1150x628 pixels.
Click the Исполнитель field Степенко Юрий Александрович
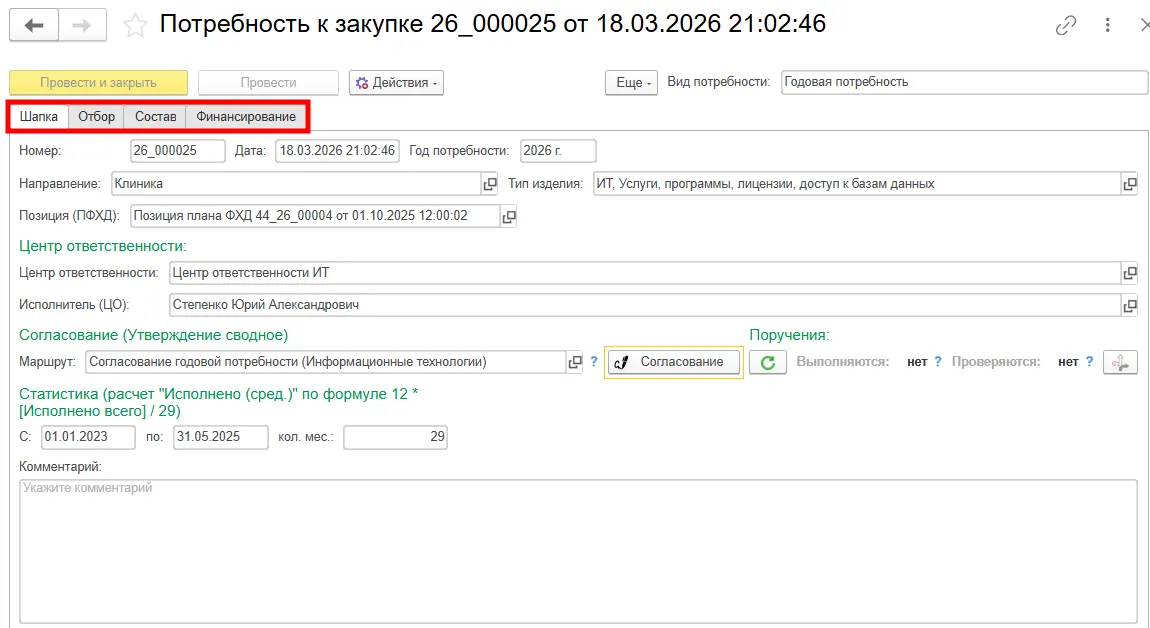(645, 305)
